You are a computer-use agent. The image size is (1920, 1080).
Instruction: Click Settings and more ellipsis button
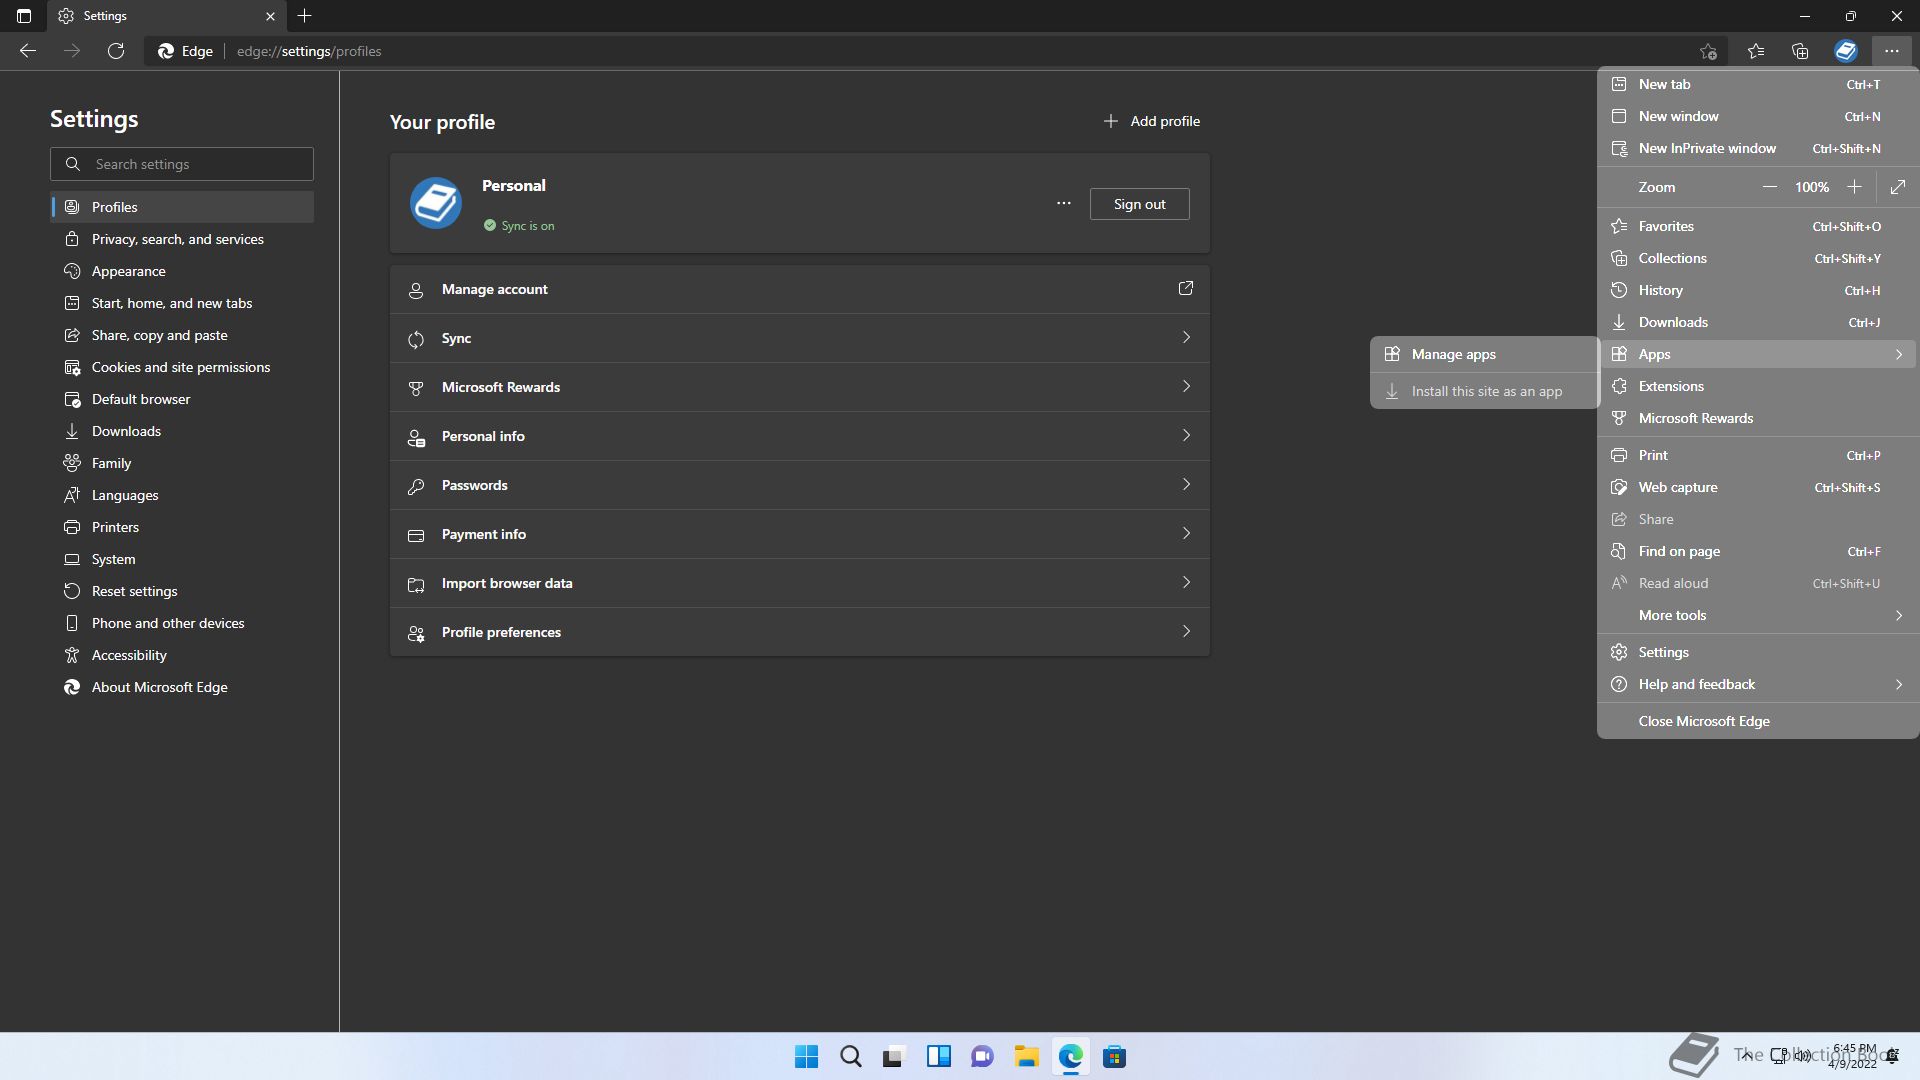click(x=1892, y=51)
